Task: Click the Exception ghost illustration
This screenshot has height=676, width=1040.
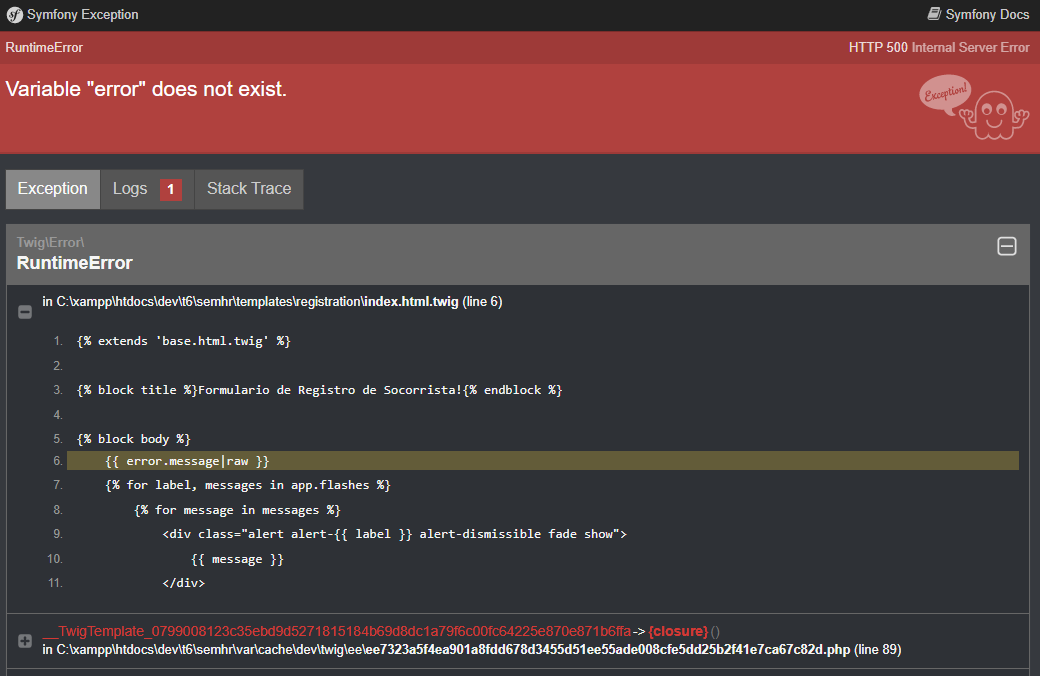Action: 974,107
